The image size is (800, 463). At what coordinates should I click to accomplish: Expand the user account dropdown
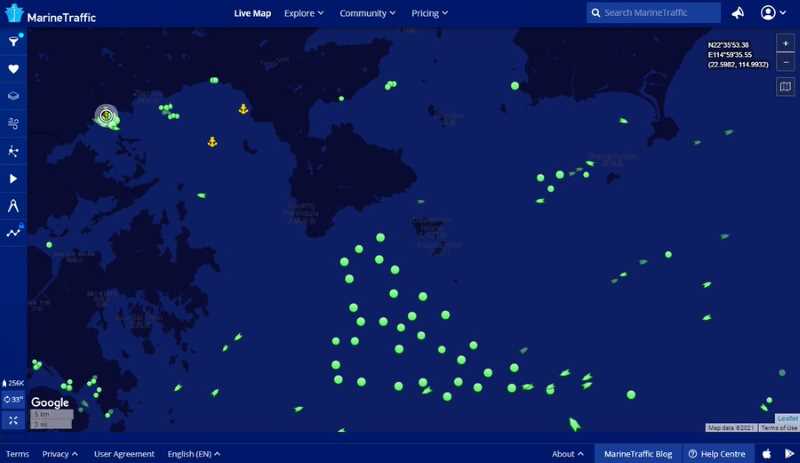pos(773,13)
